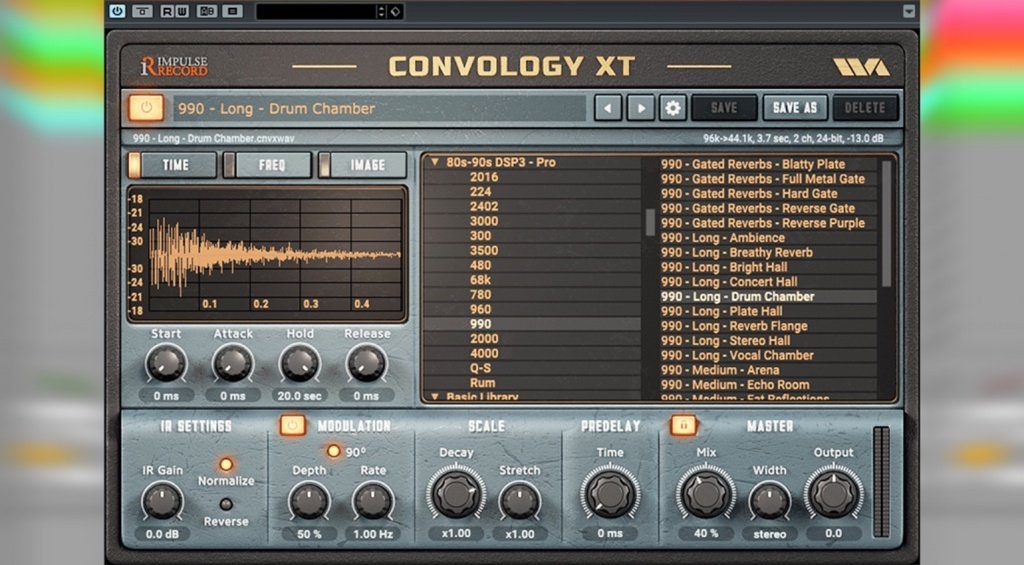Click the Mix knob in Master

point(706,493)
